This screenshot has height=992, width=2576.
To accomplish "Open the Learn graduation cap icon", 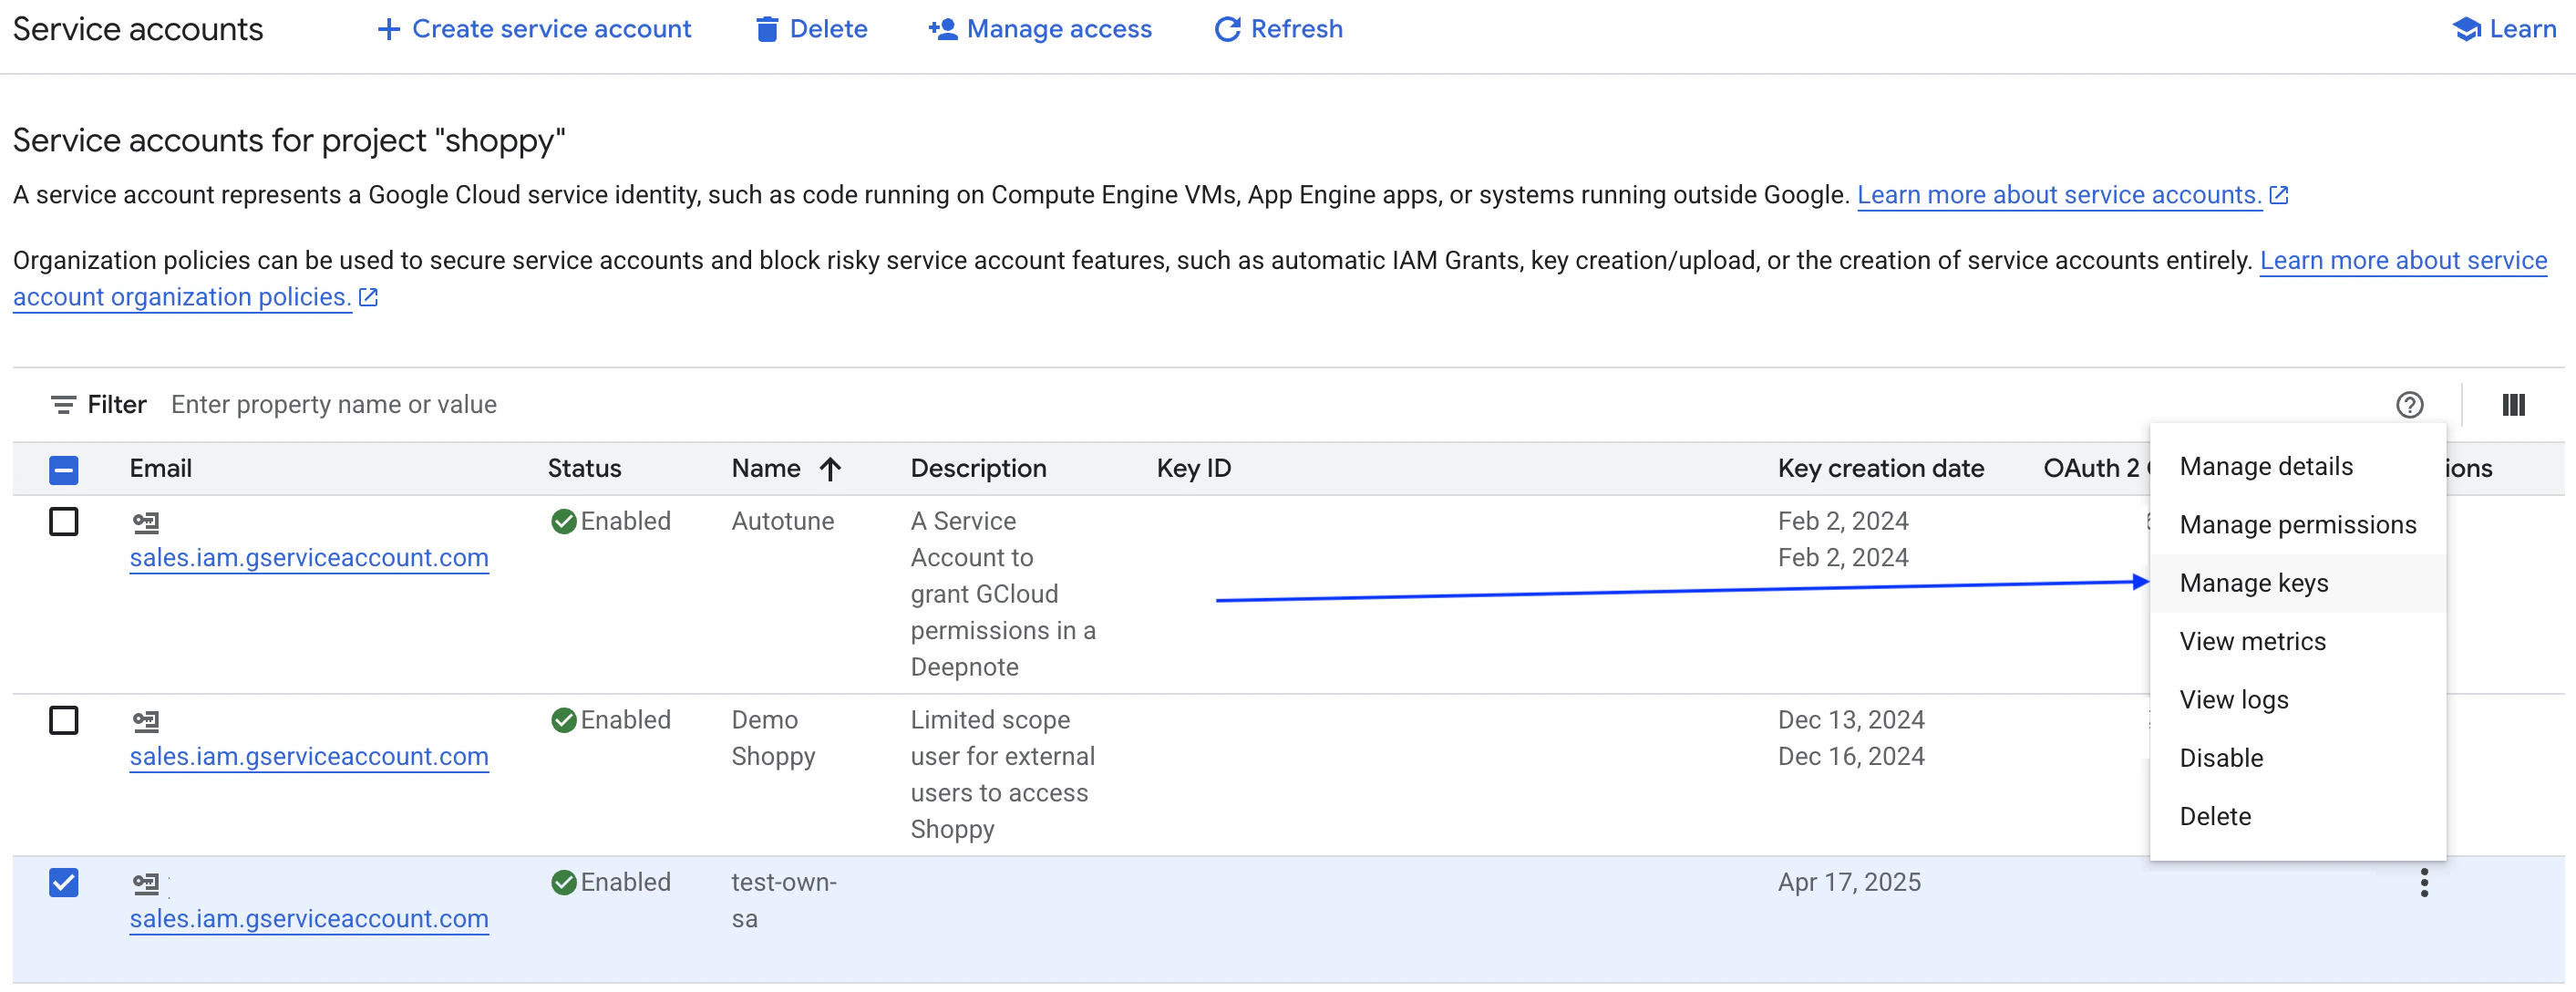I will tap(2466, 29).
